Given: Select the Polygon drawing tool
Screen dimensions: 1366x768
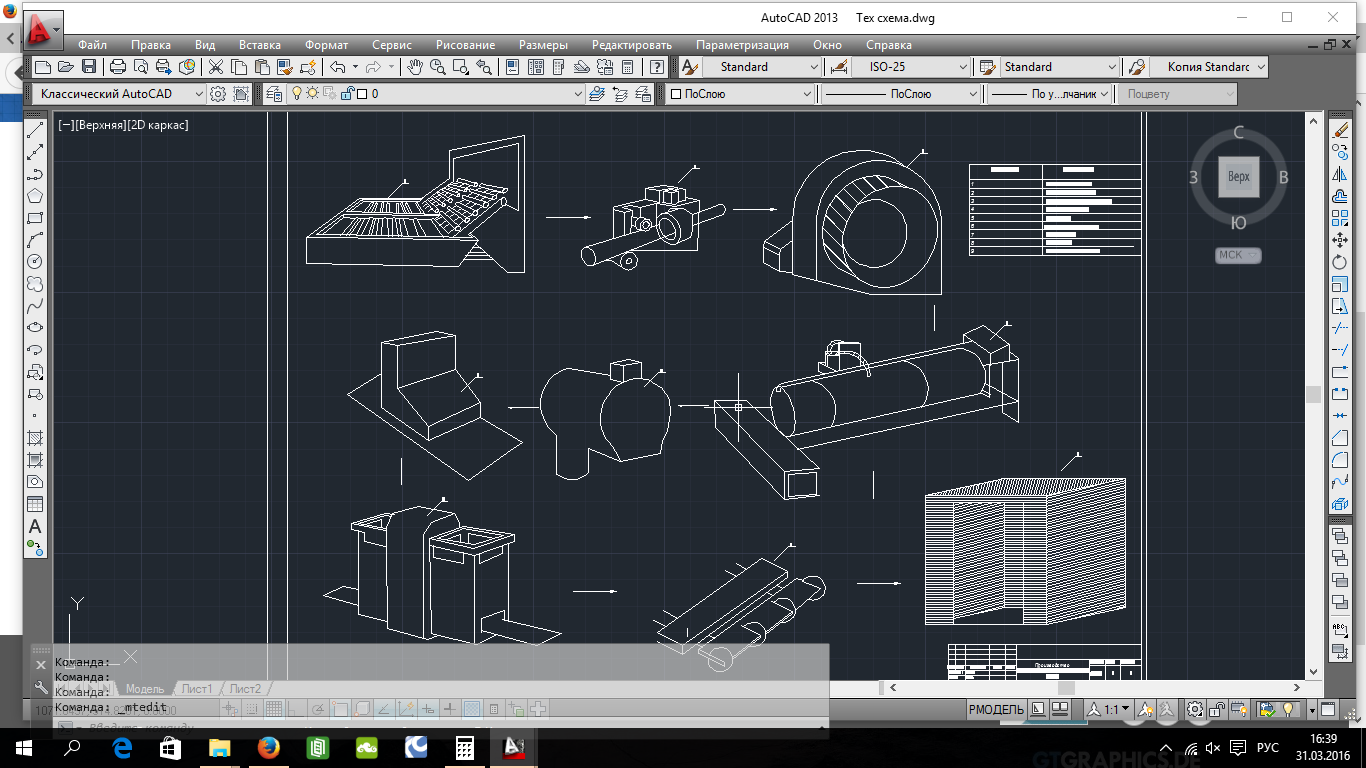Looking at the screenshot, I should [x=35, y=196].
